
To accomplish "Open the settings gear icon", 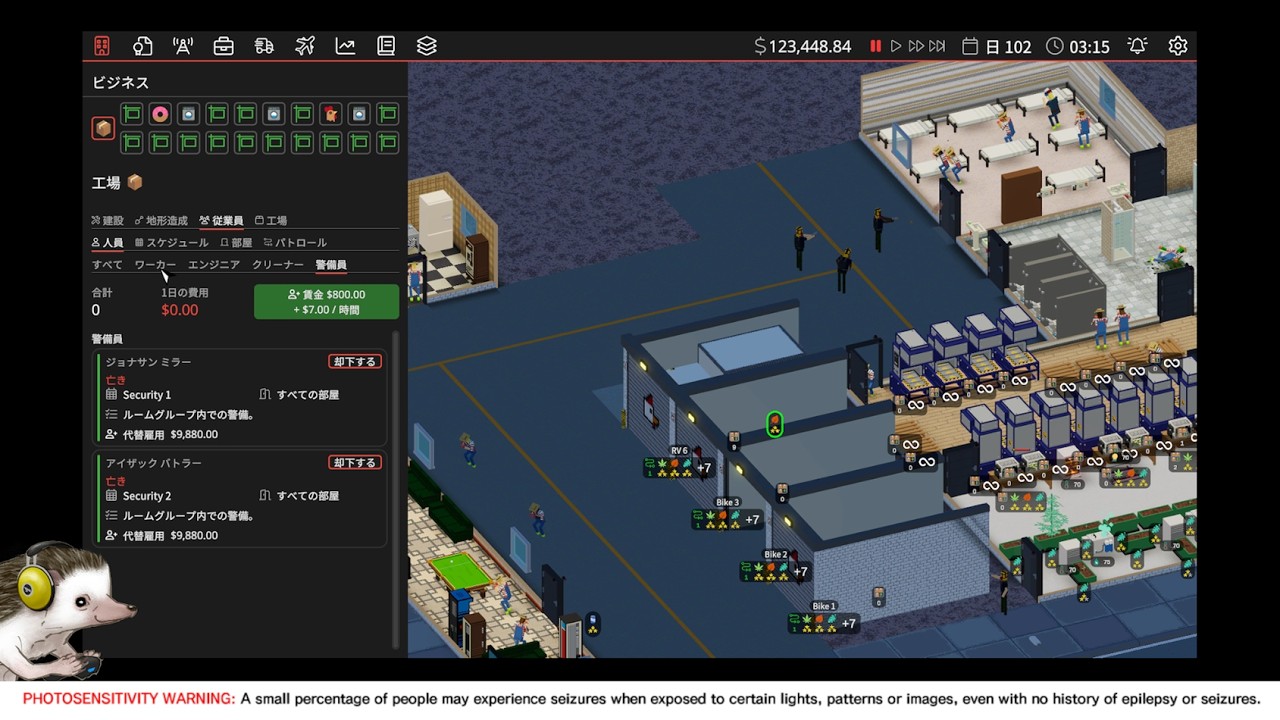I will pyautogui.click(x=1178, y=46).
